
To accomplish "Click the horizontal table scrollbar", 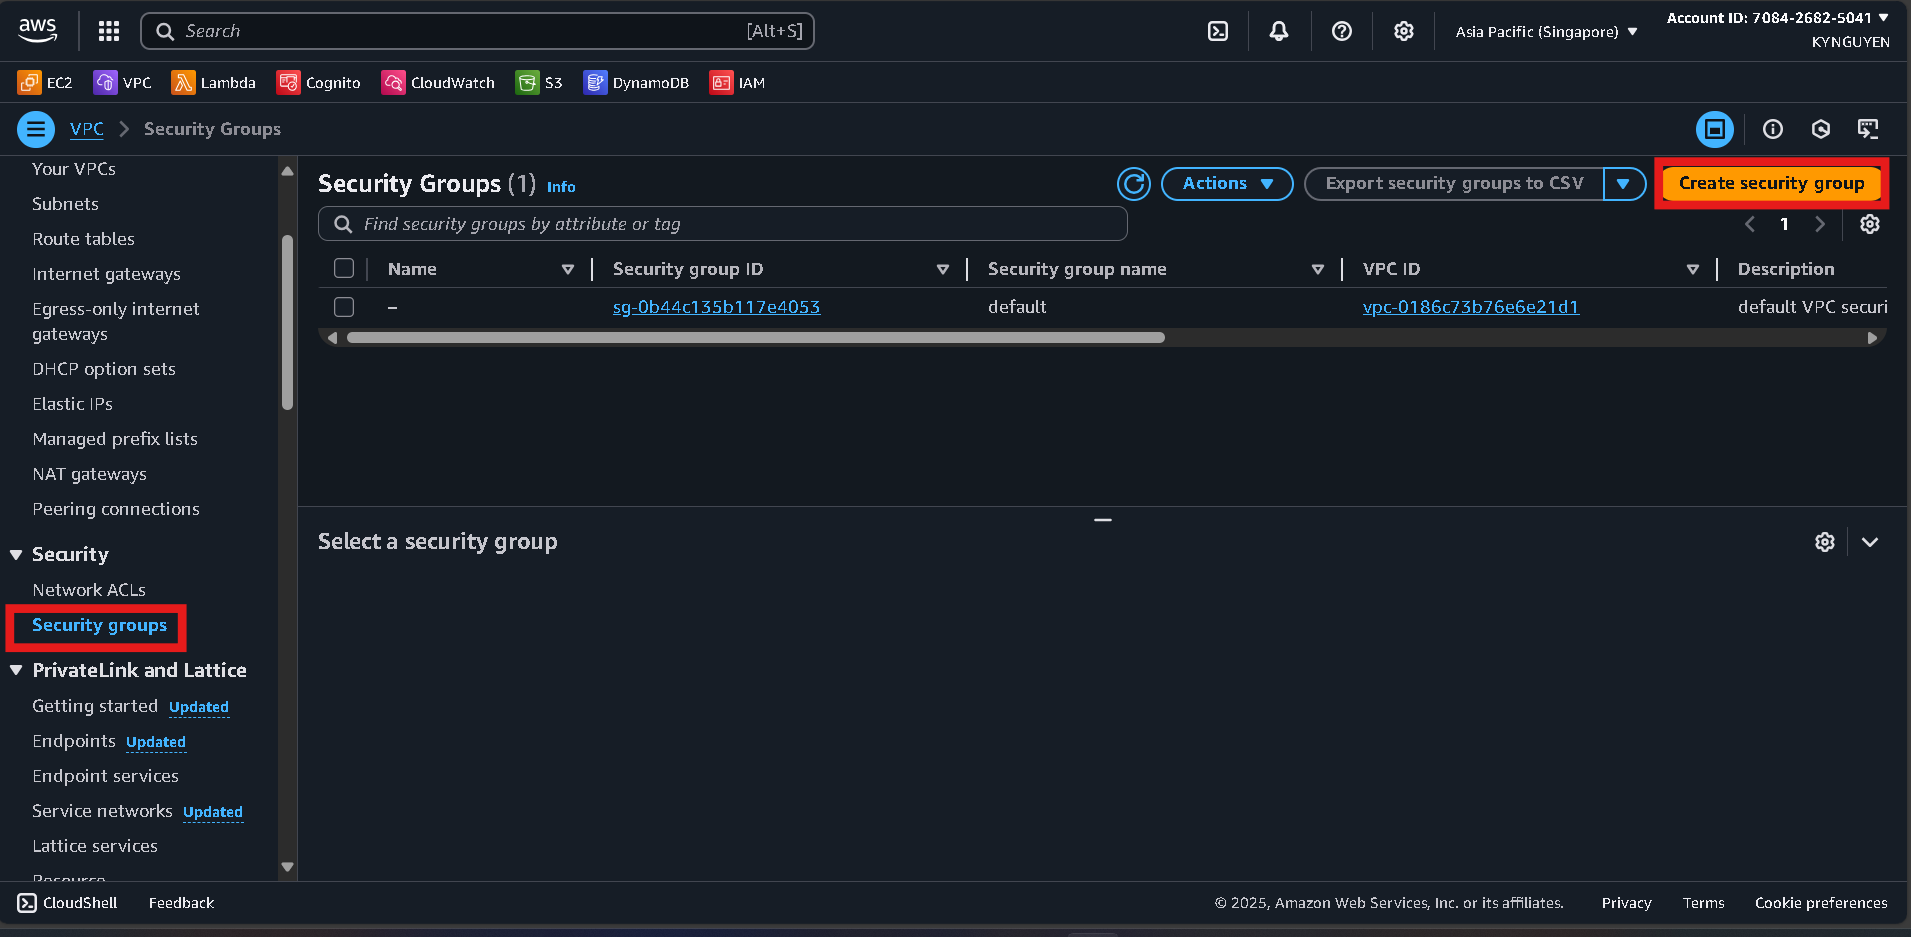I will pos(755,338).
